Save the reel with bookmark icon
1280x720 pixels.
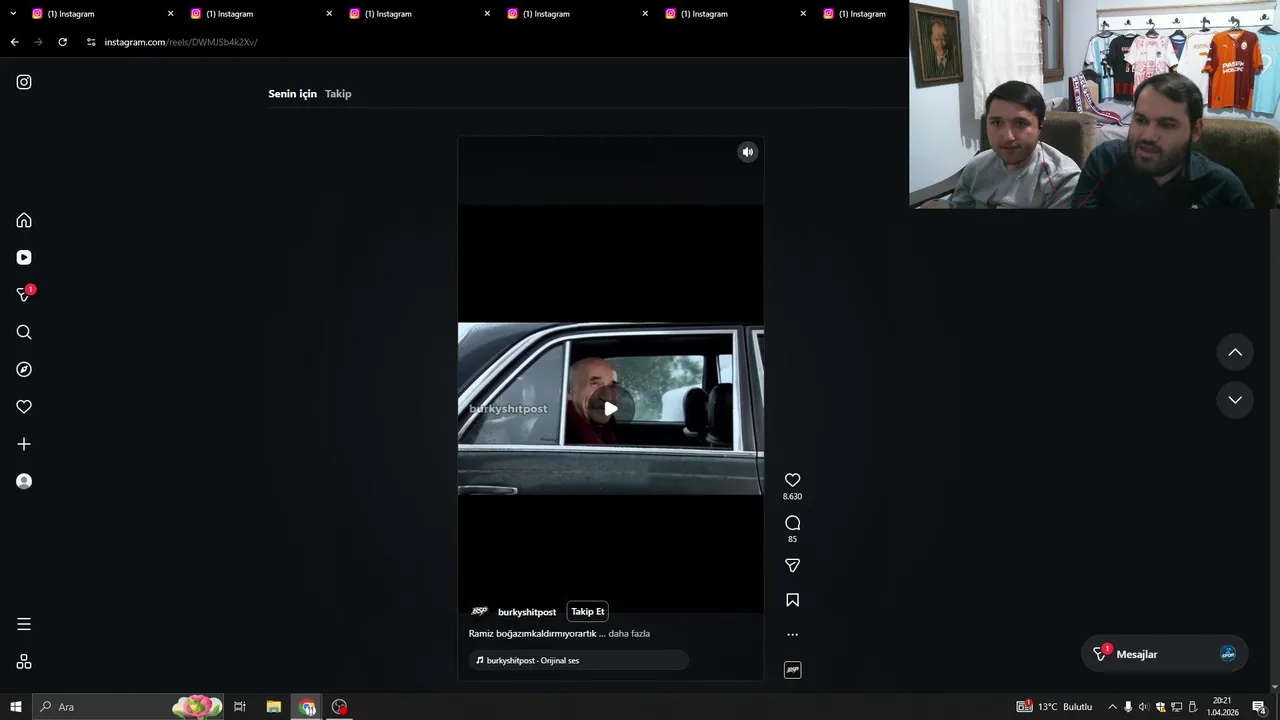[x=792, y=600]
